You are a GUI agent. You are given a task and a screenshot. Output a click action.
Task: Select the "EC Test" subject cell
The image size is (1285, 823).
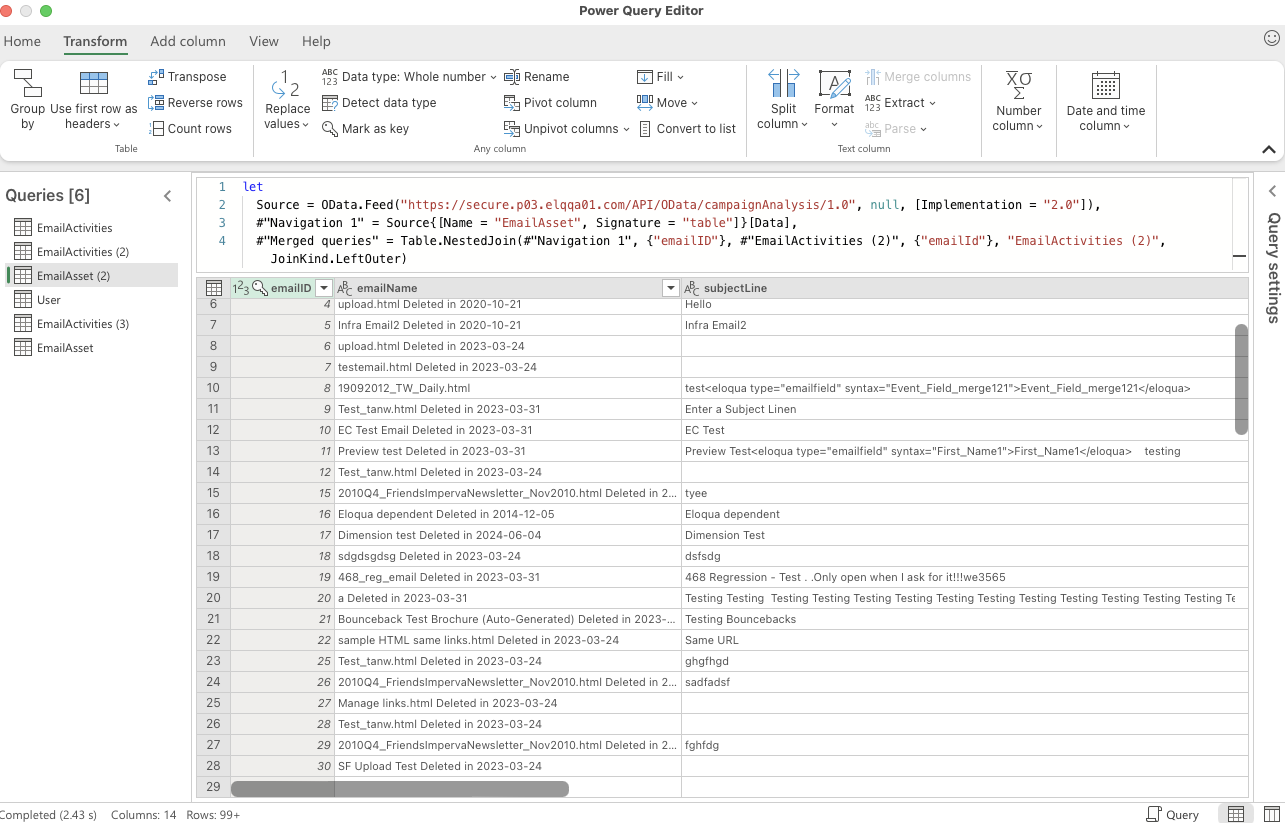[x=965, y=430]
